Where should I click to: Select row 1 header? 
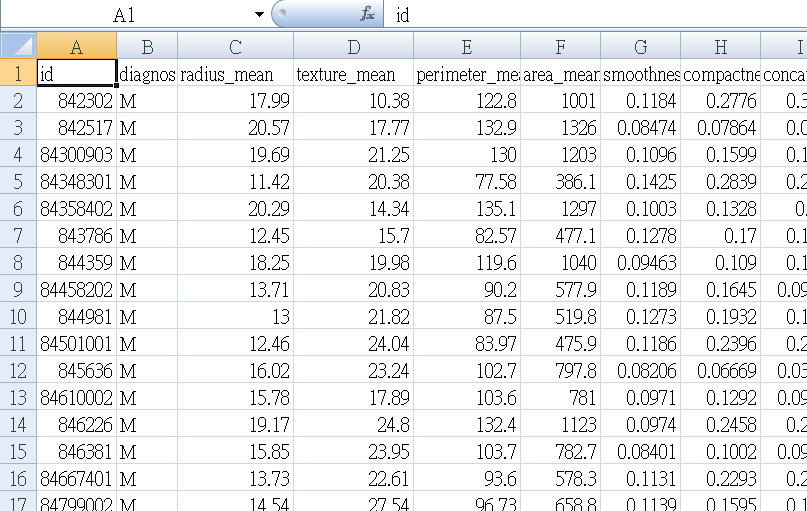point(19,74)
